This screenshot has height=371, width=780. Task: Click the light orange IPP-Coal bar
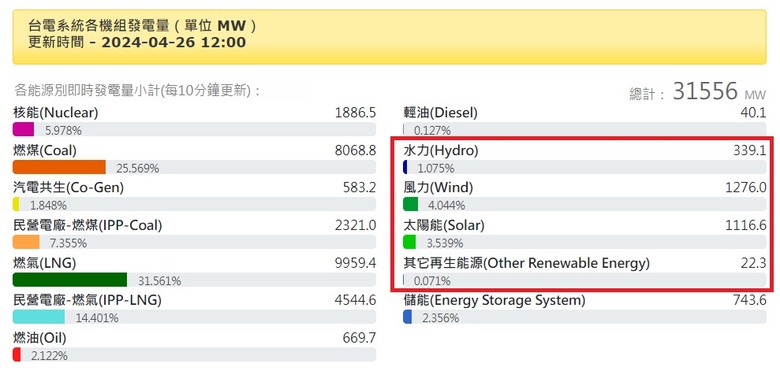(26, 242)
